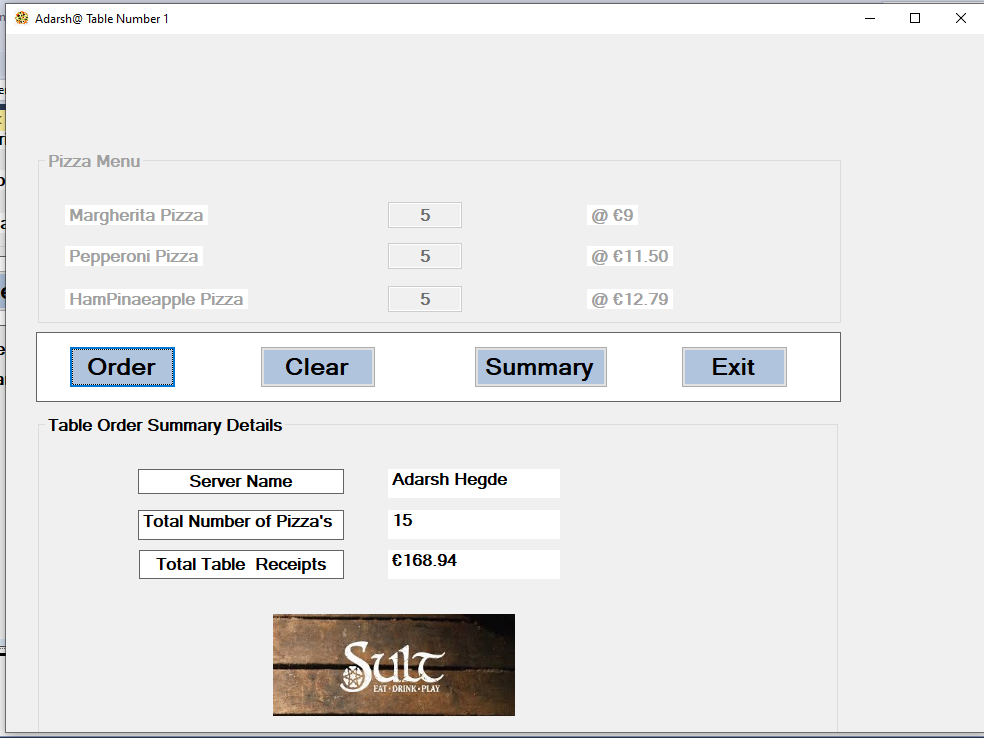This screenshot has height=738, width=984.
Task: Select the HamPinaeapple Pizza label
Action: point(156,298)
